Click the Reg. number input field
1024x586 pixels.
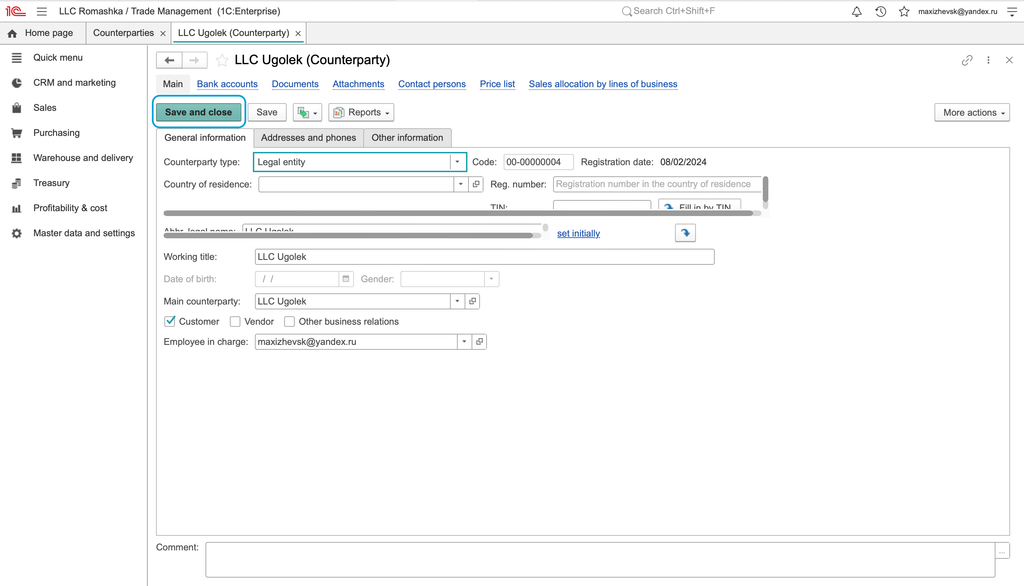click(x=657, y=184)
